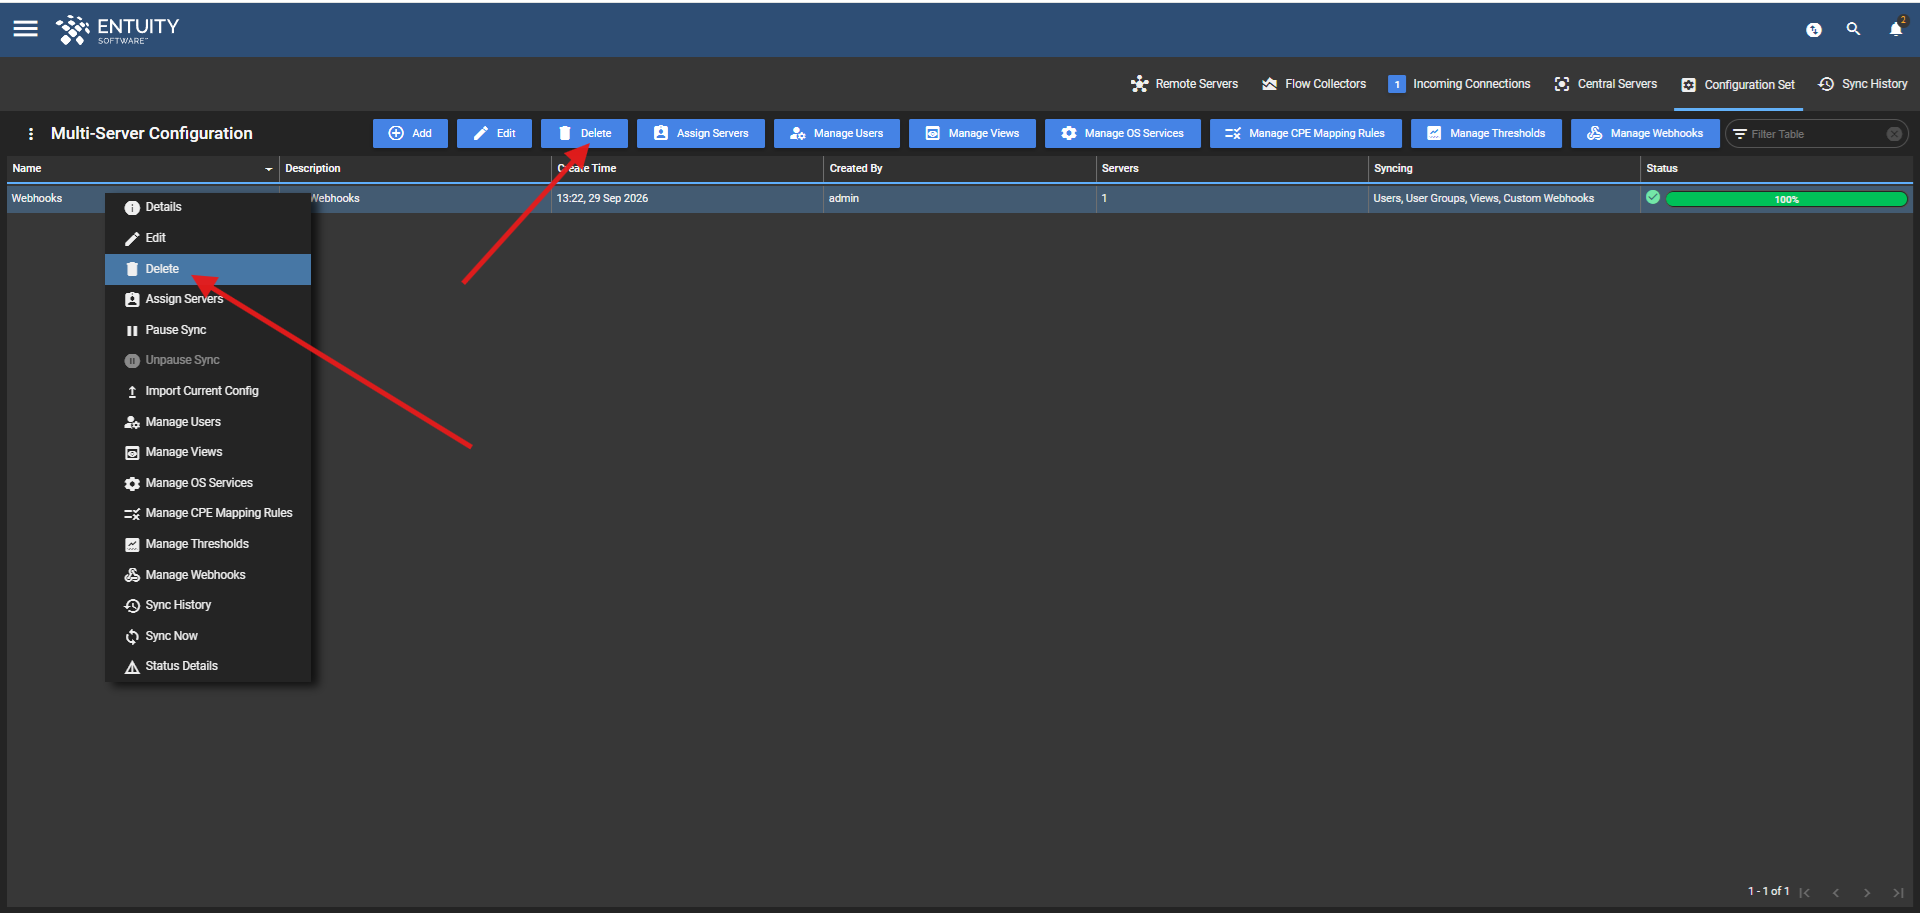The height and width of the screenshot is (913, 1920).
Task: Switch to the Sync History tab
Action: point(1863,84)
